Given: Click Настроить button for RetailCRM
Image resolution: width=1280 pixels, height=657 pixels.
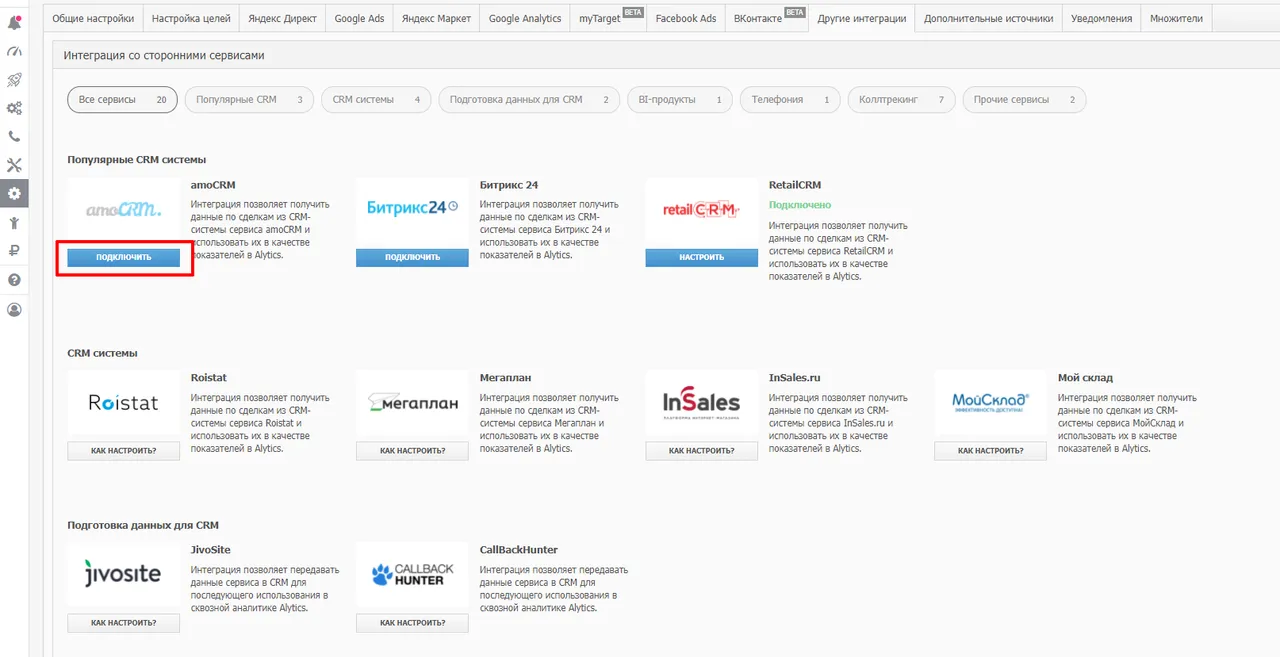Looking at the screenshot, I should point(701,257).
